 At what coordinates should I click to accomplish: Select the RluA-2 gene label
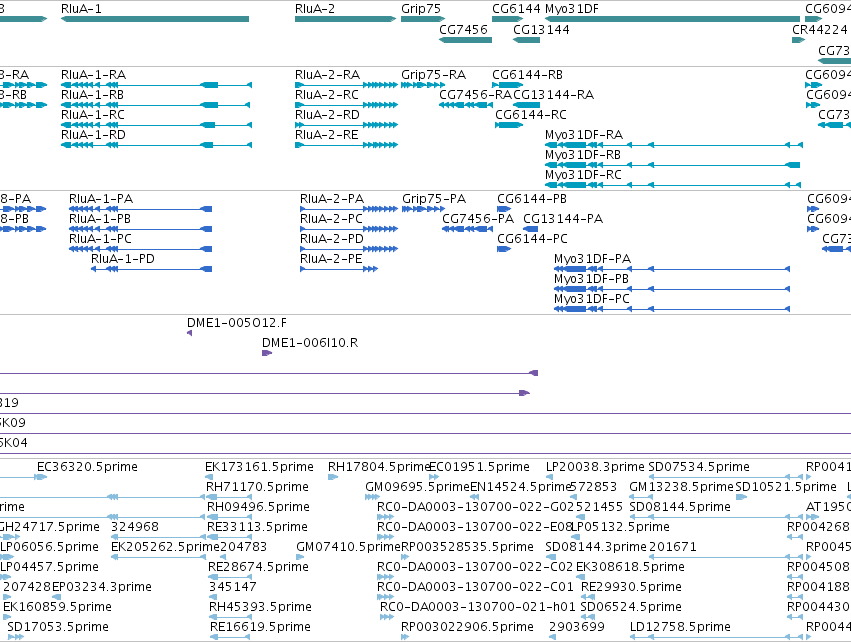[x=315, y=9]
